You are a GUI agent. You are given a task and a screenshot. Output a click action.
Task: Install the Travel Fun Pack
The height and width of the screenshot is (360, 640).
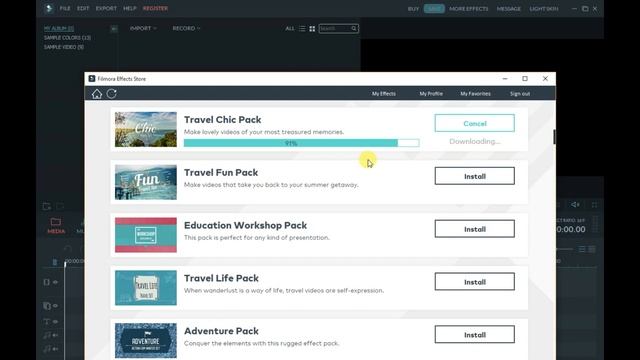[x=475, y=176]
